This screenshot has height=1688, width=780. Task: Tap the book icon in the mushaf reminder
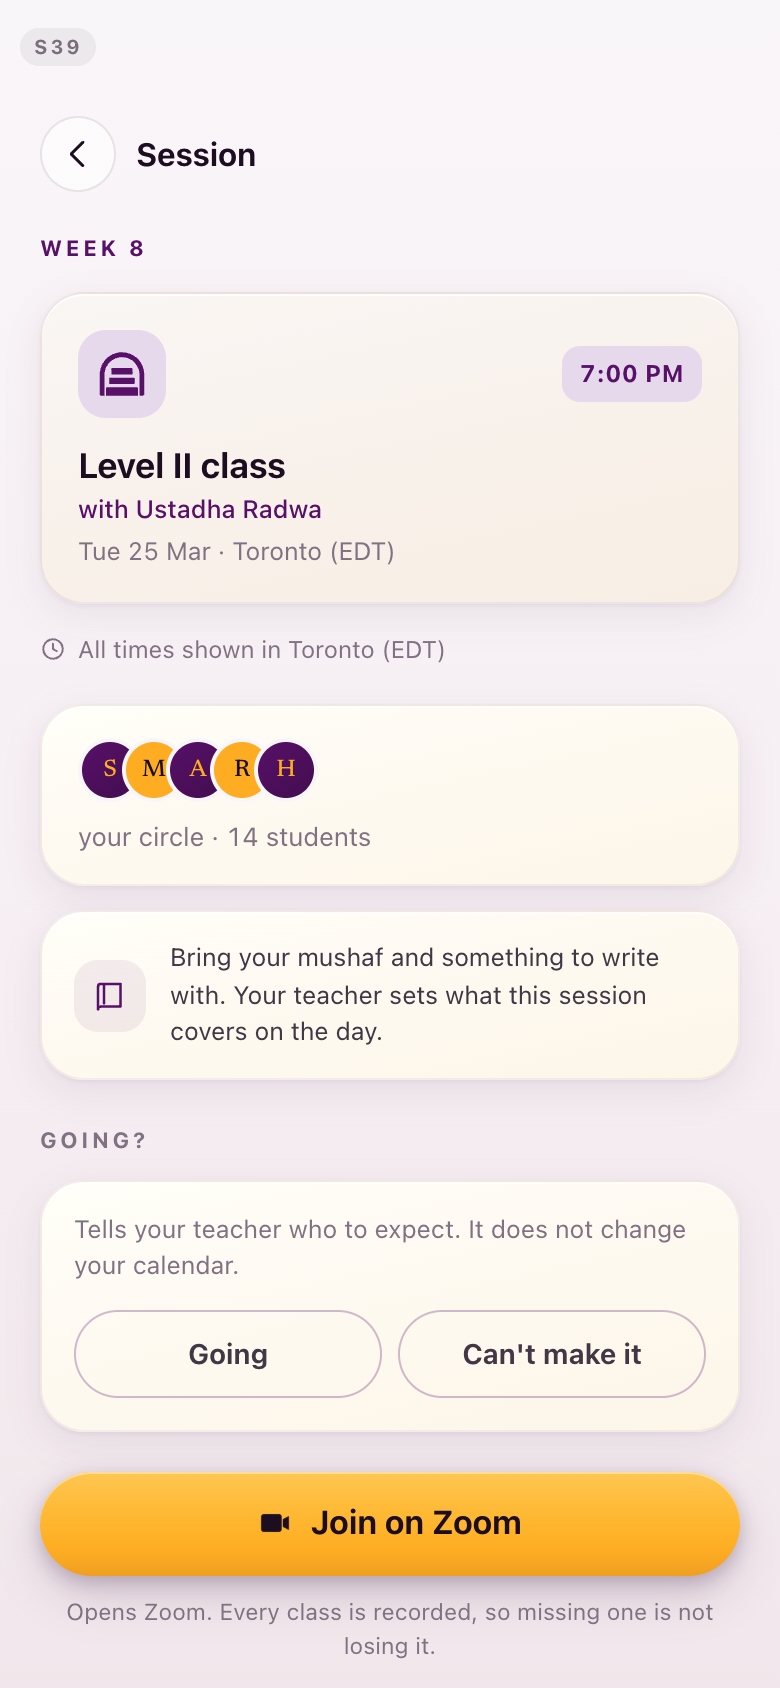(x=110, y=995)
